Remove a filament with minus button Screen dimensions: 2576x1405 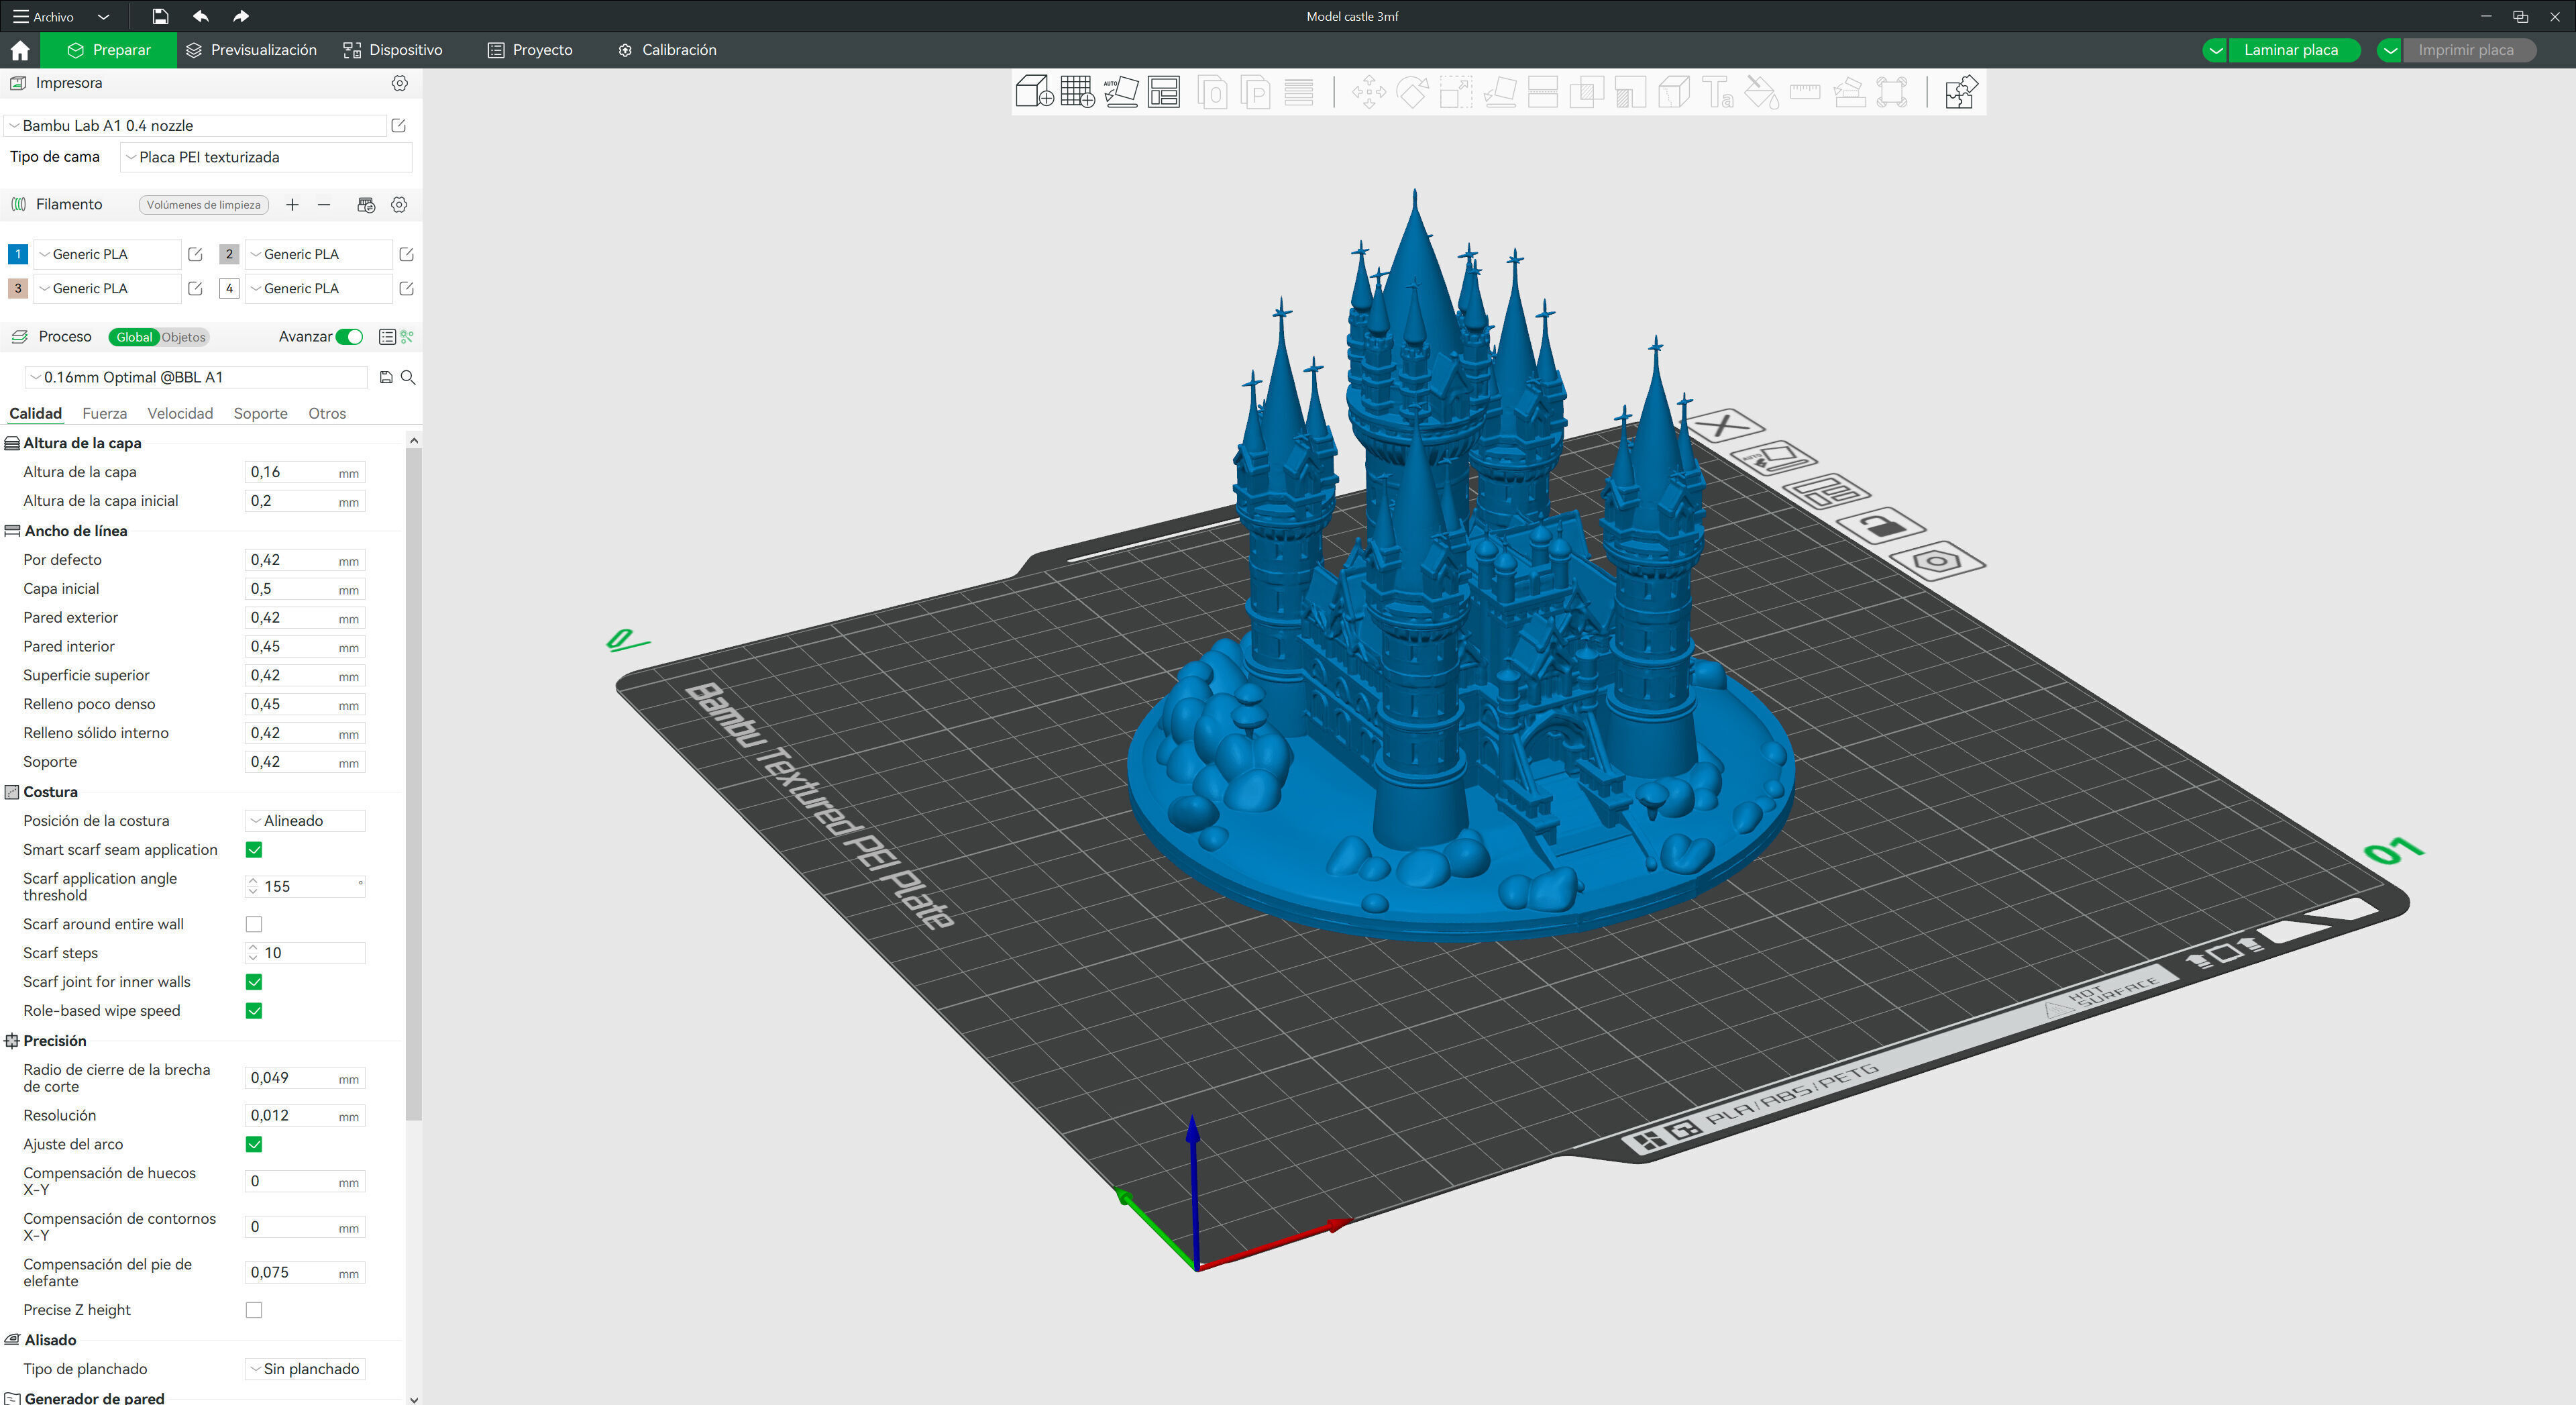[324, 205]
